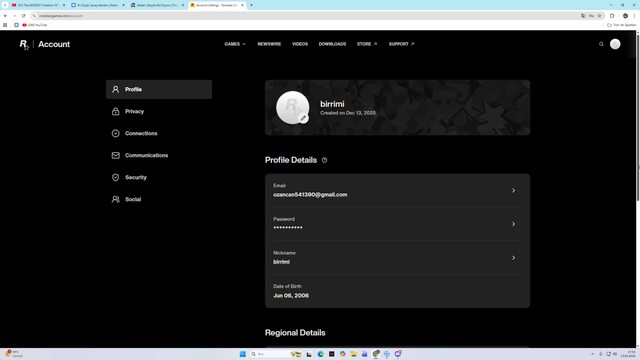Viewport: 640px width, 360px height.
Task: Click the Date of Birth value Jun 06, 2006
Action: coord(291,296)
